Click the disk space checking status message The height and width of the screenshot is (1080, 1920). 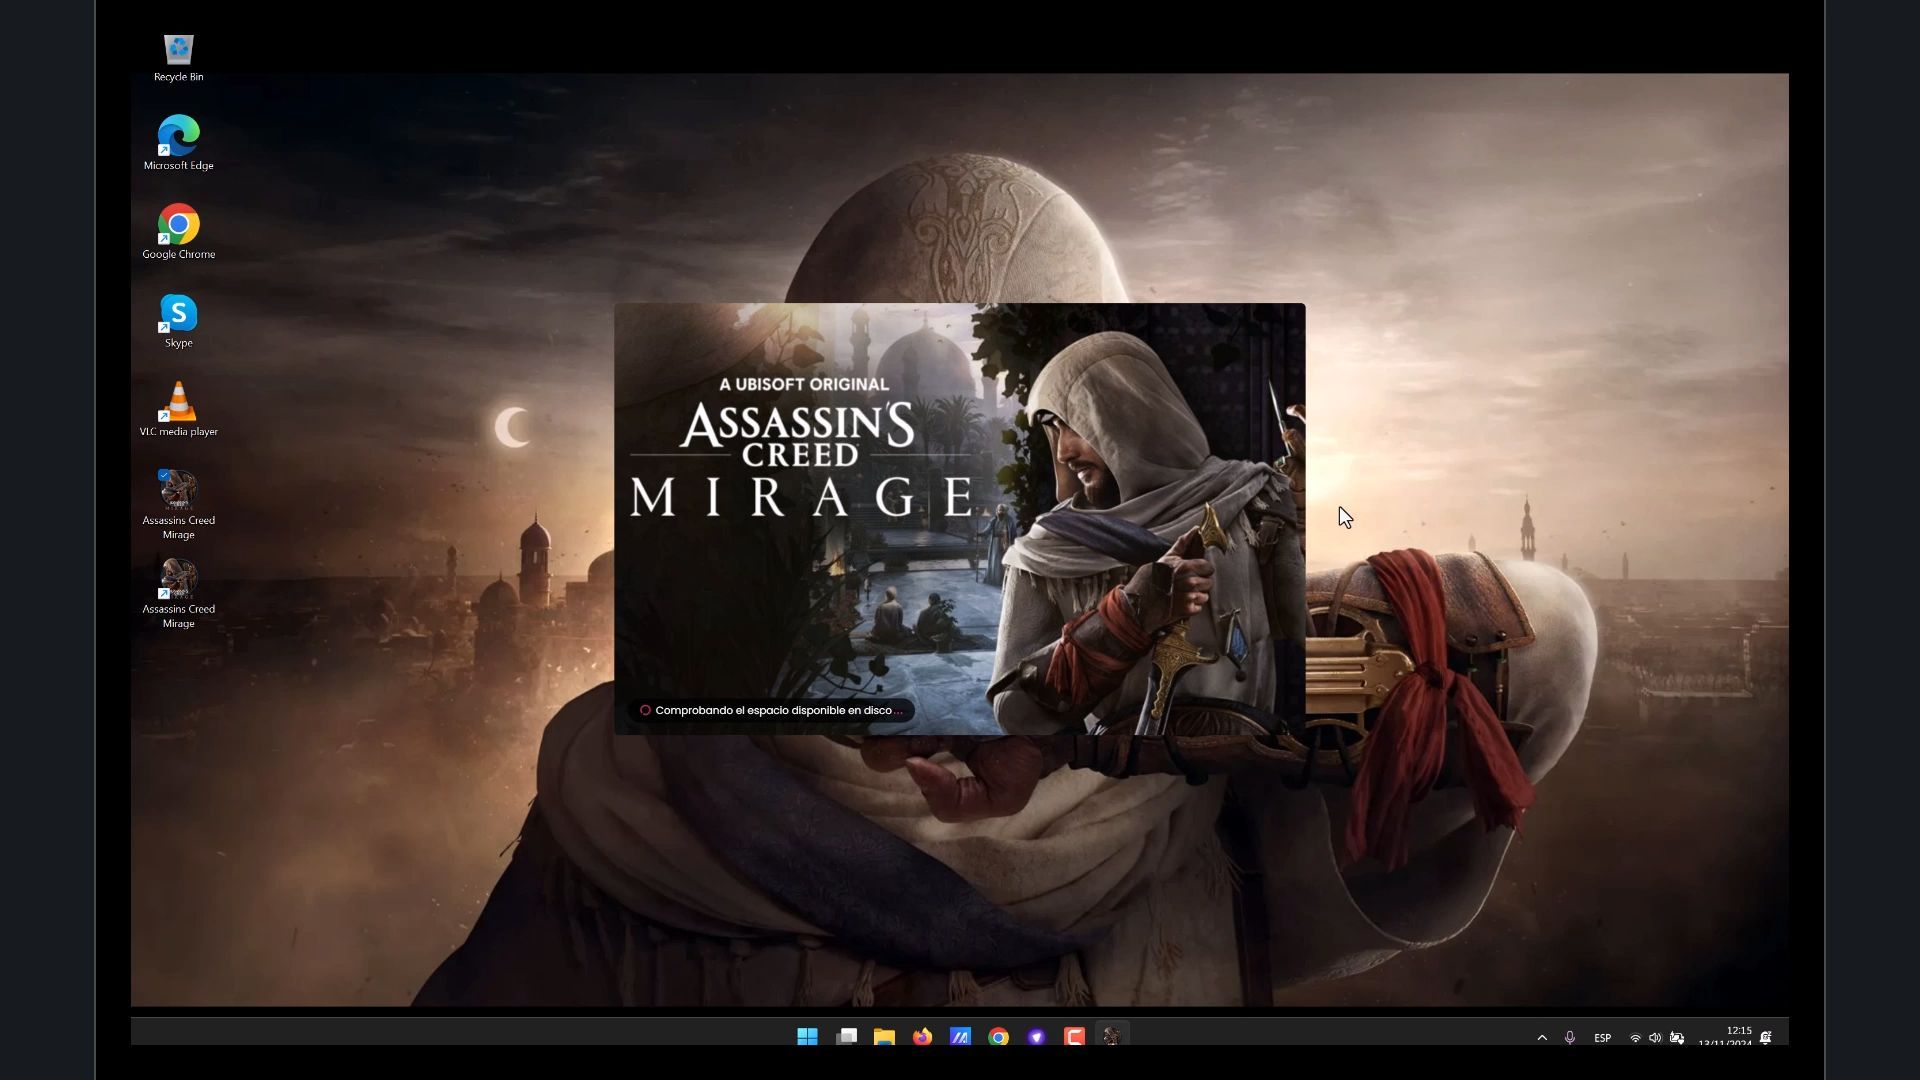coord(771,710)
